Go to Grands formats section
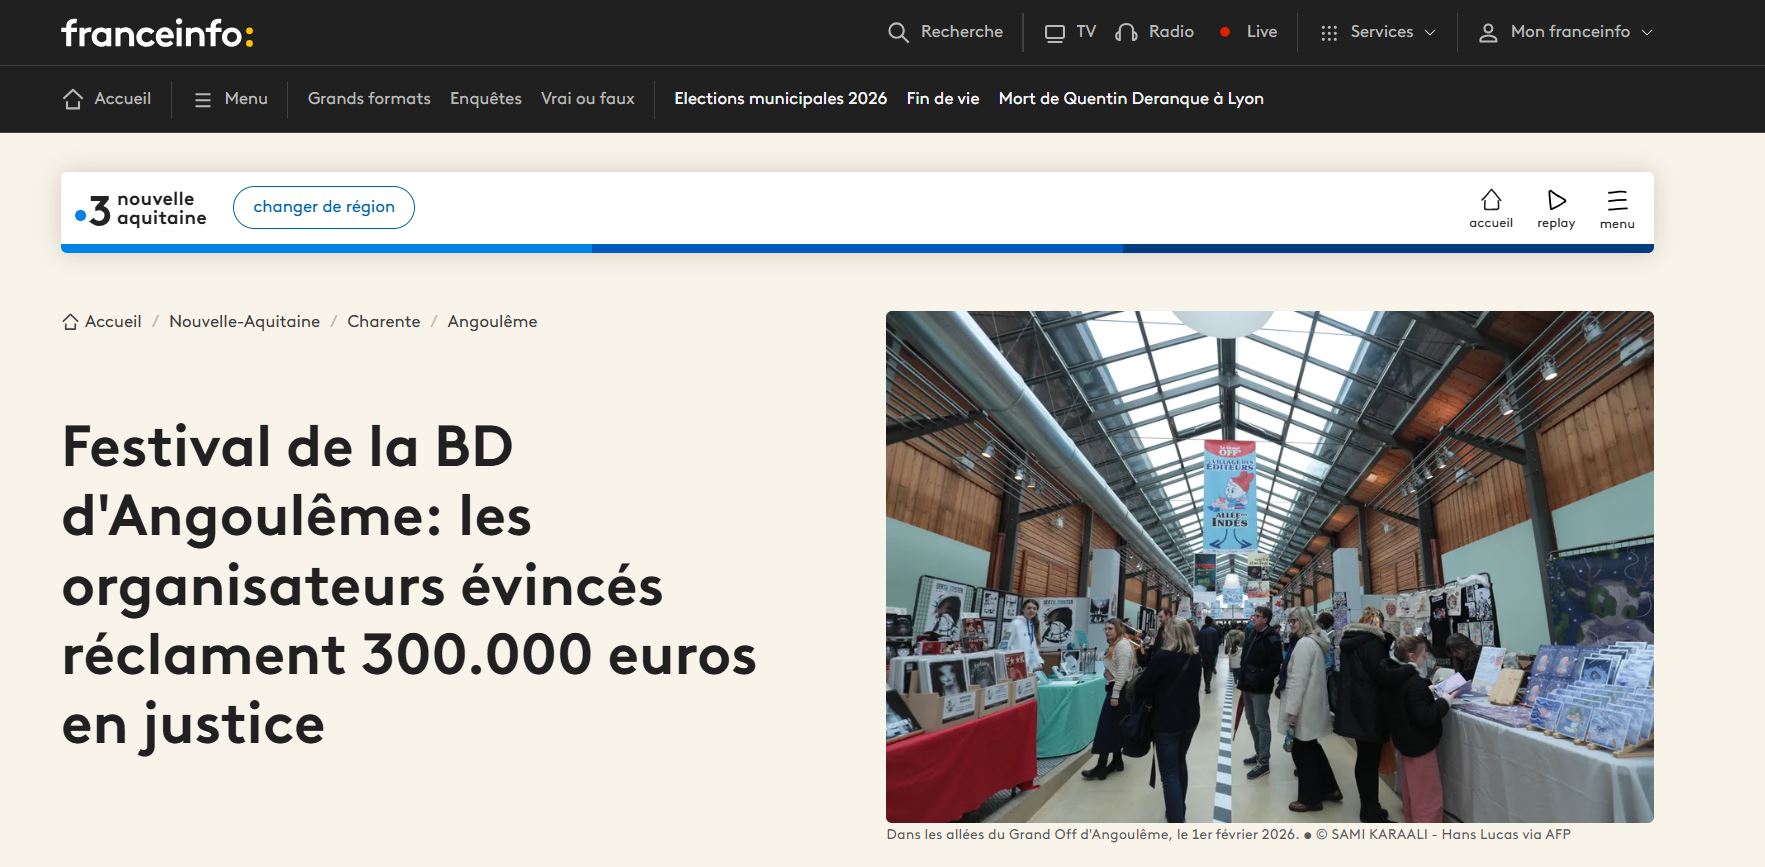The width and height of the screenshot is (1765, 867). coord(369,99)
